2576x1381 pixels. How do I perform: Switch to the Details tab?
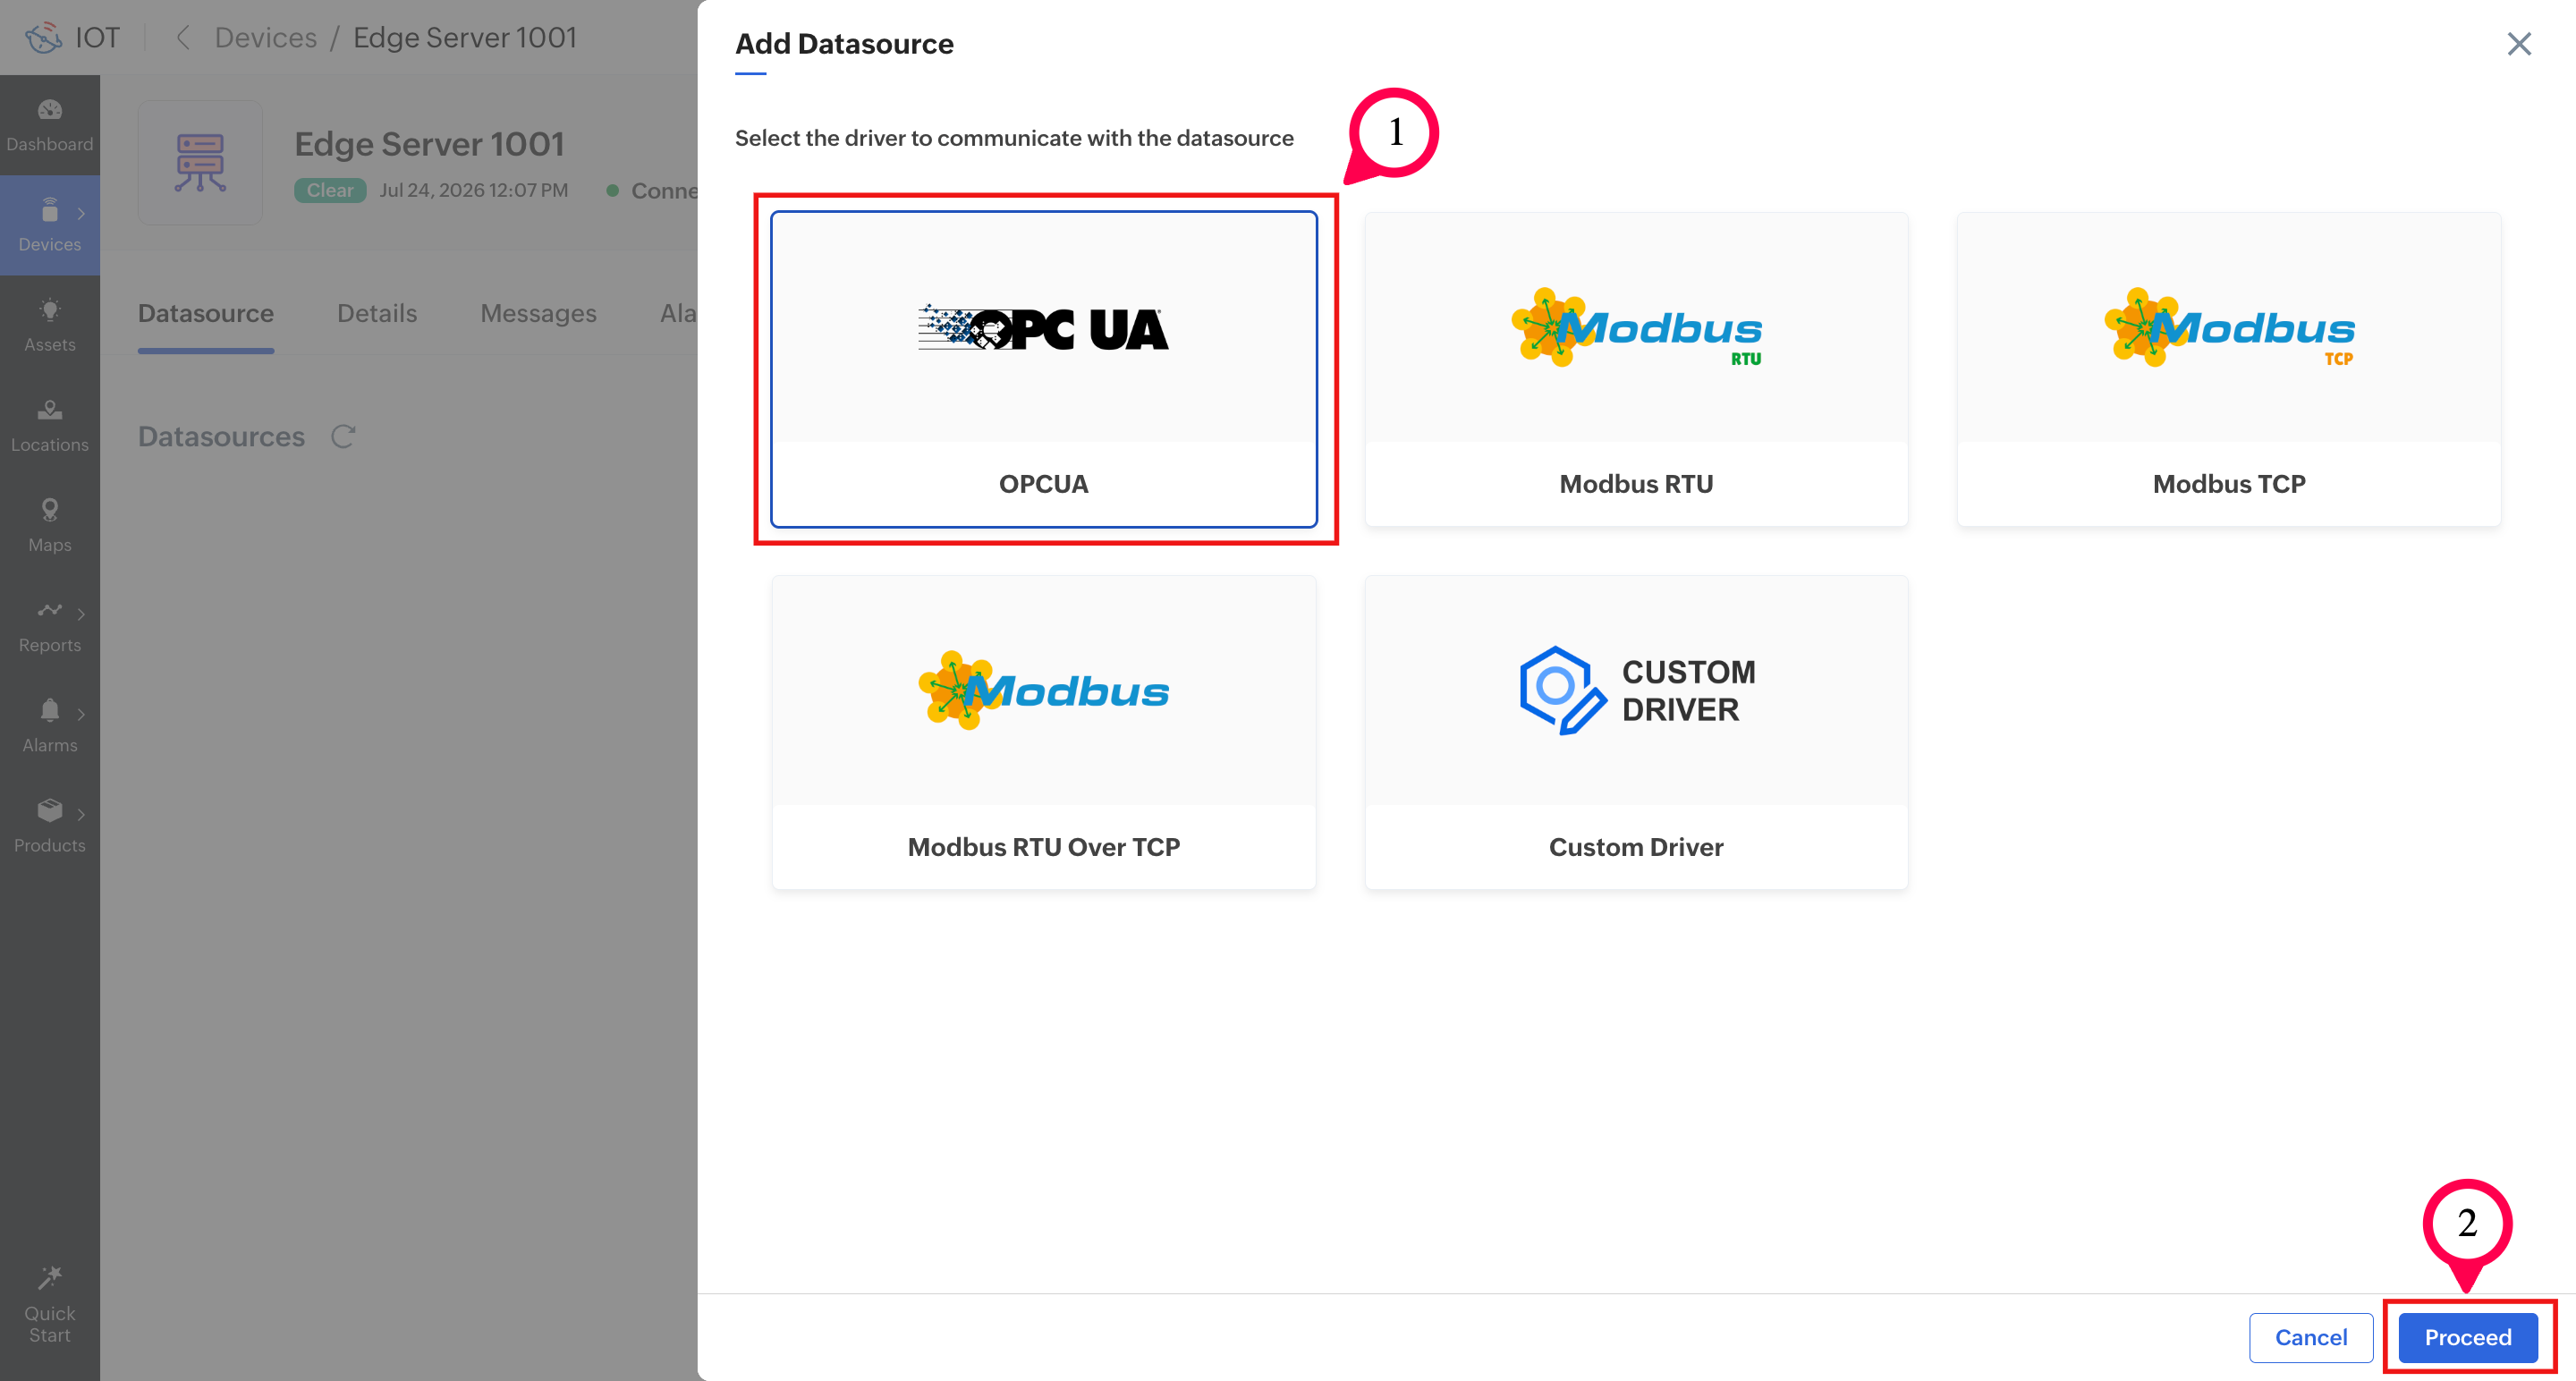pyautogui.click(x=377, y=314)
